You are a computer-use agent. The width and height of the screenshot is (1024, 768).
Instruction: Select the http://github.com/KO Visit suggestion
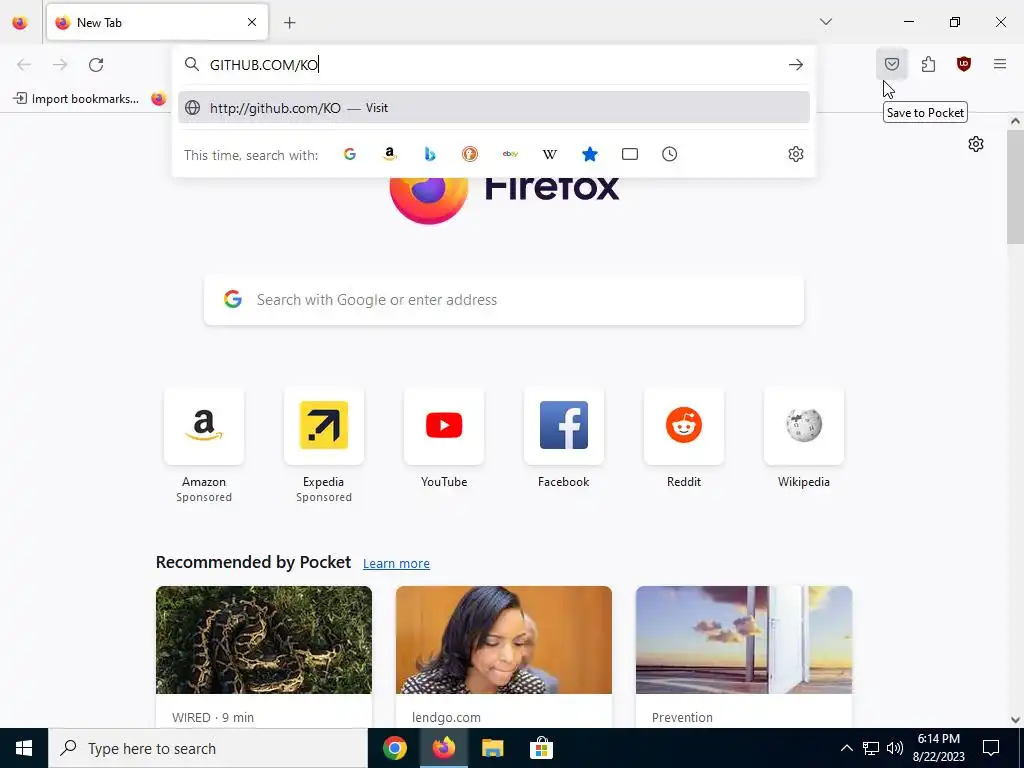pos(494,108)
